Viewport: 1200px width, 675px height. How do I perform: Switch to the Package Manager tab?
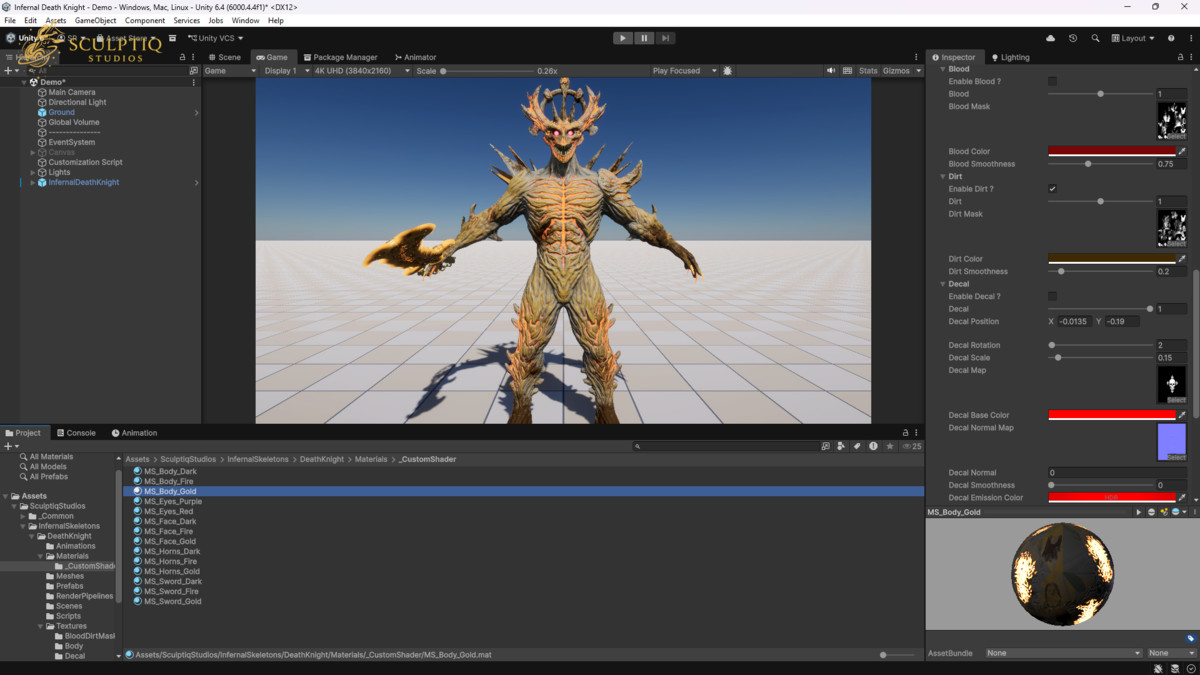pos(341,57)
